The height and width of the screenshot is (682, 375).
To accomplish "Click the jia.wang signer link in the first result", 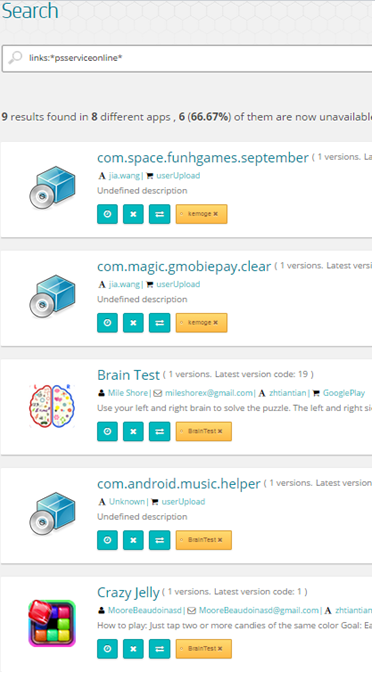I will (124, 176).
